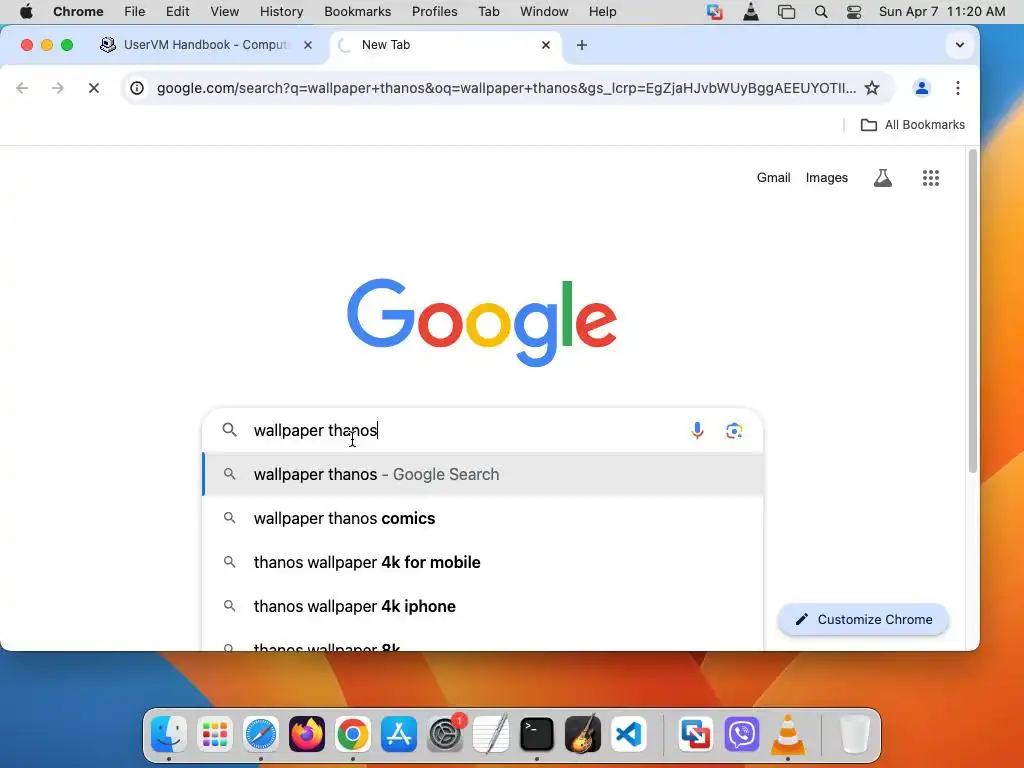Open the date and time in menu bar

click(942, 12)
